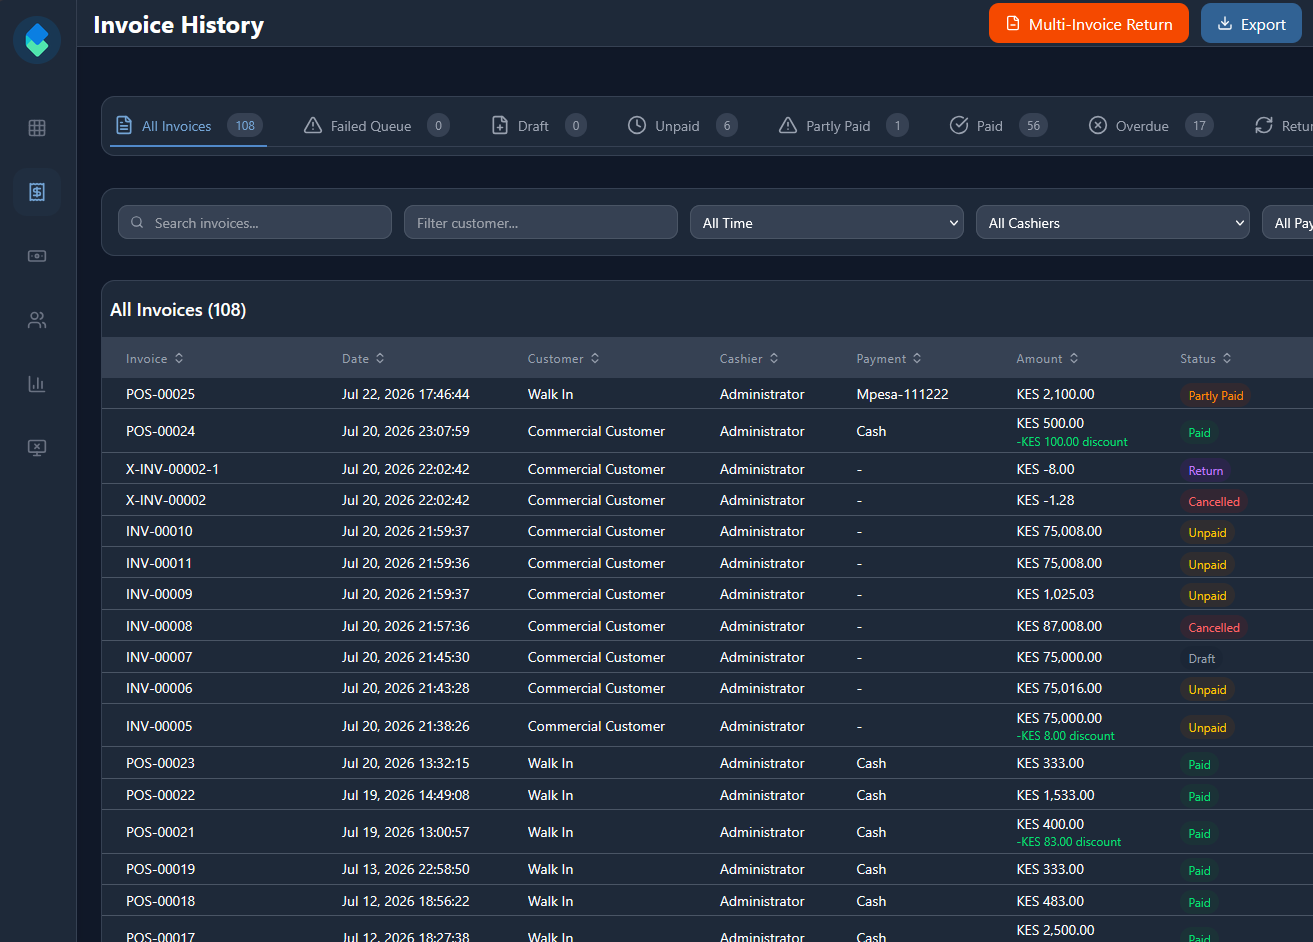Viewport: 1313px width, 942px height.
Task: Click the Paid check circle icon
Action: (959, 125)
